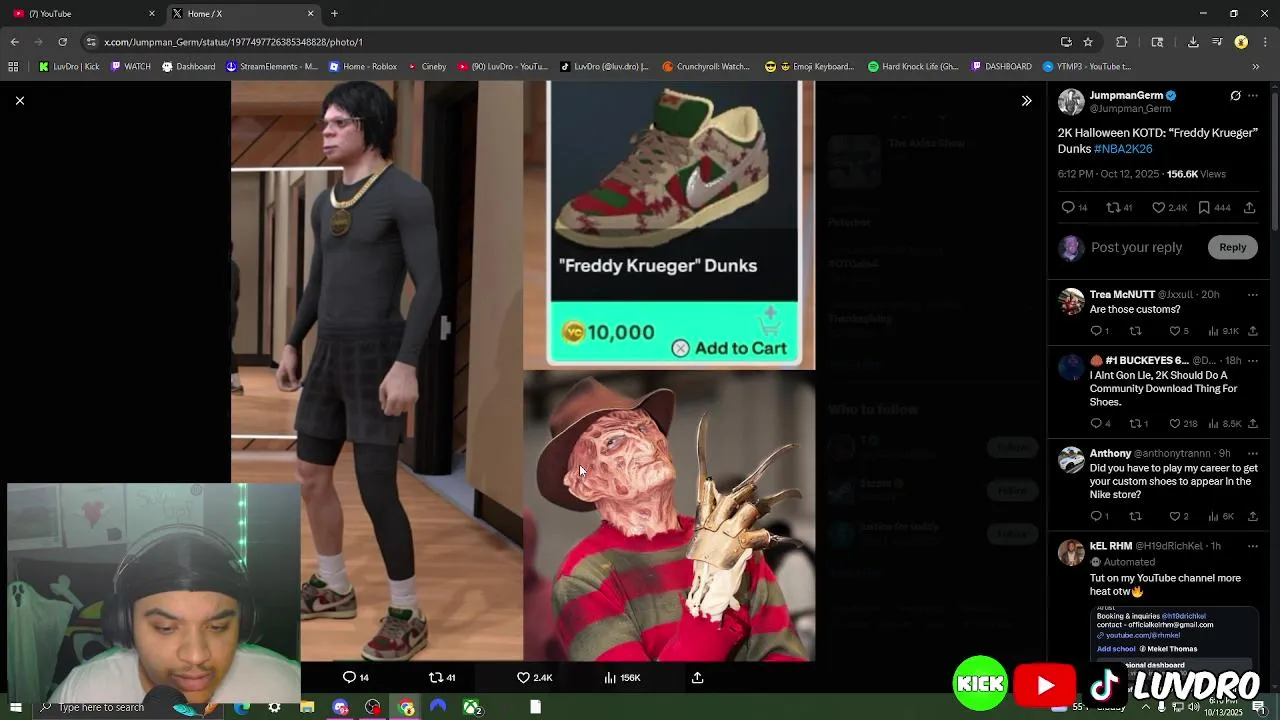Reply to Trea McNUTT's comment
This screenshot has width=1280, height=720.
[1098, 331]
